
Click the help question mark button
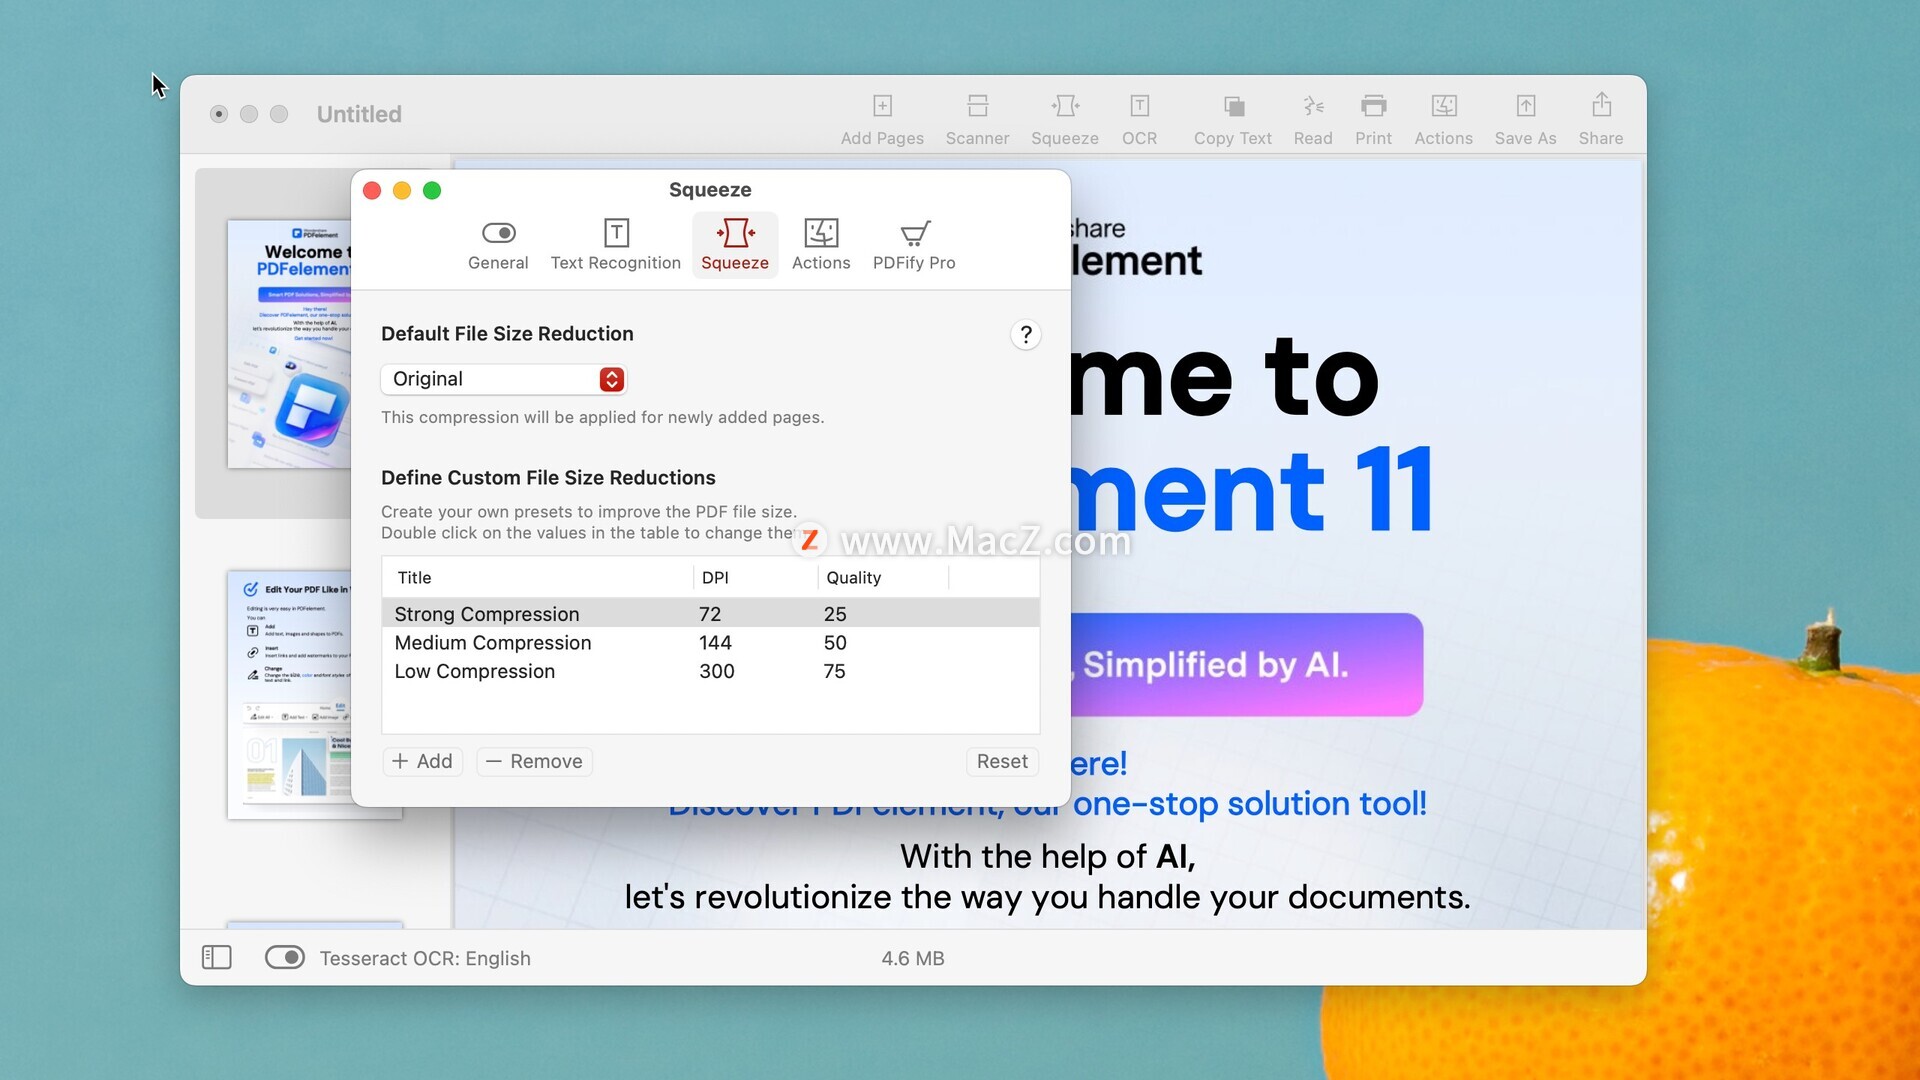[x=1025, y=334]
